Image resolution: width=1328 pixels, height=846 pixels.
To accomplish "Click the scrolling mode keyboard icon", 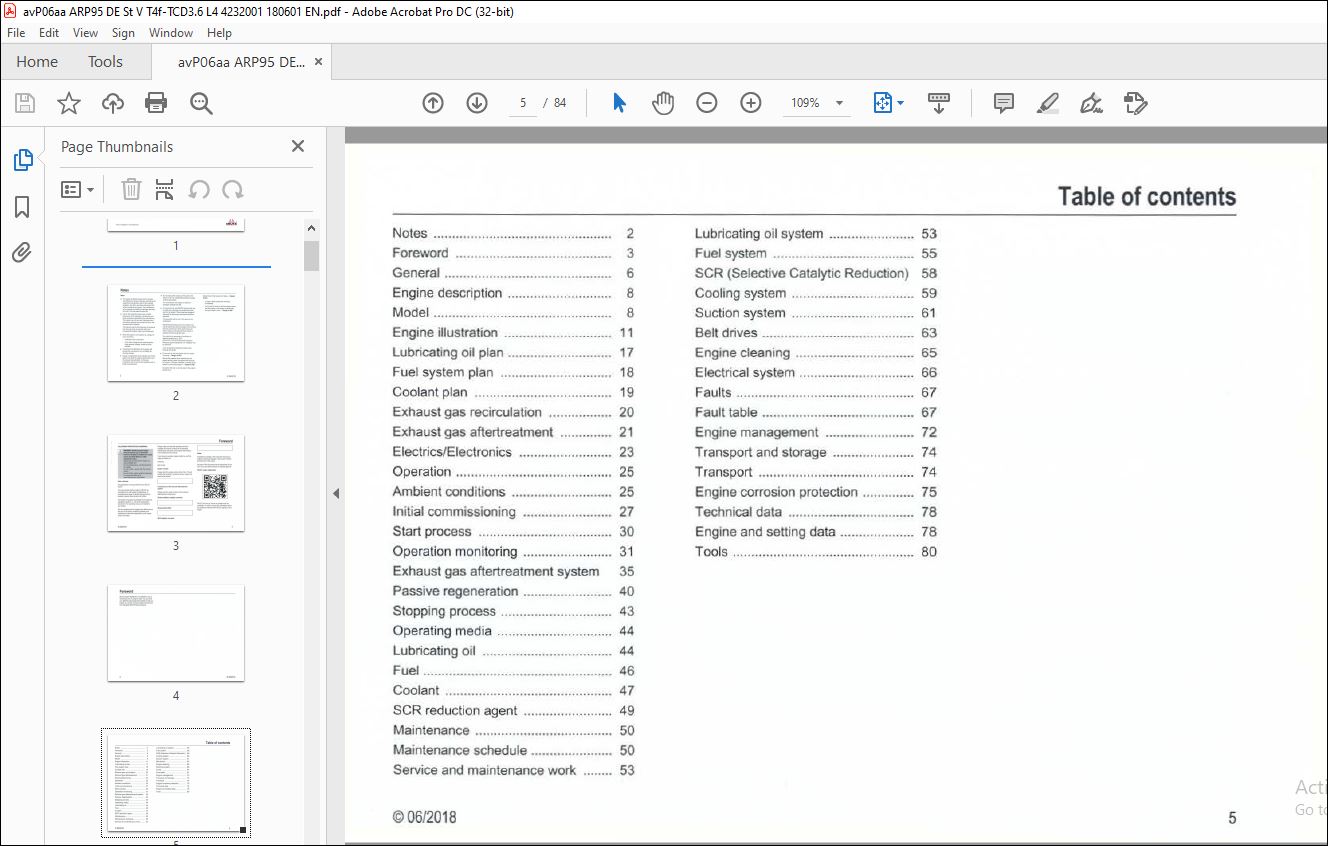I will tap(939, 103).
